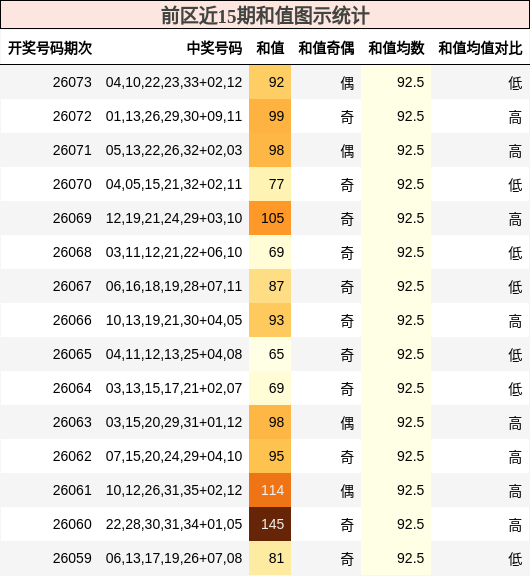
Task: Click 奇 parity in row 26072
Action: coord(347,117)
